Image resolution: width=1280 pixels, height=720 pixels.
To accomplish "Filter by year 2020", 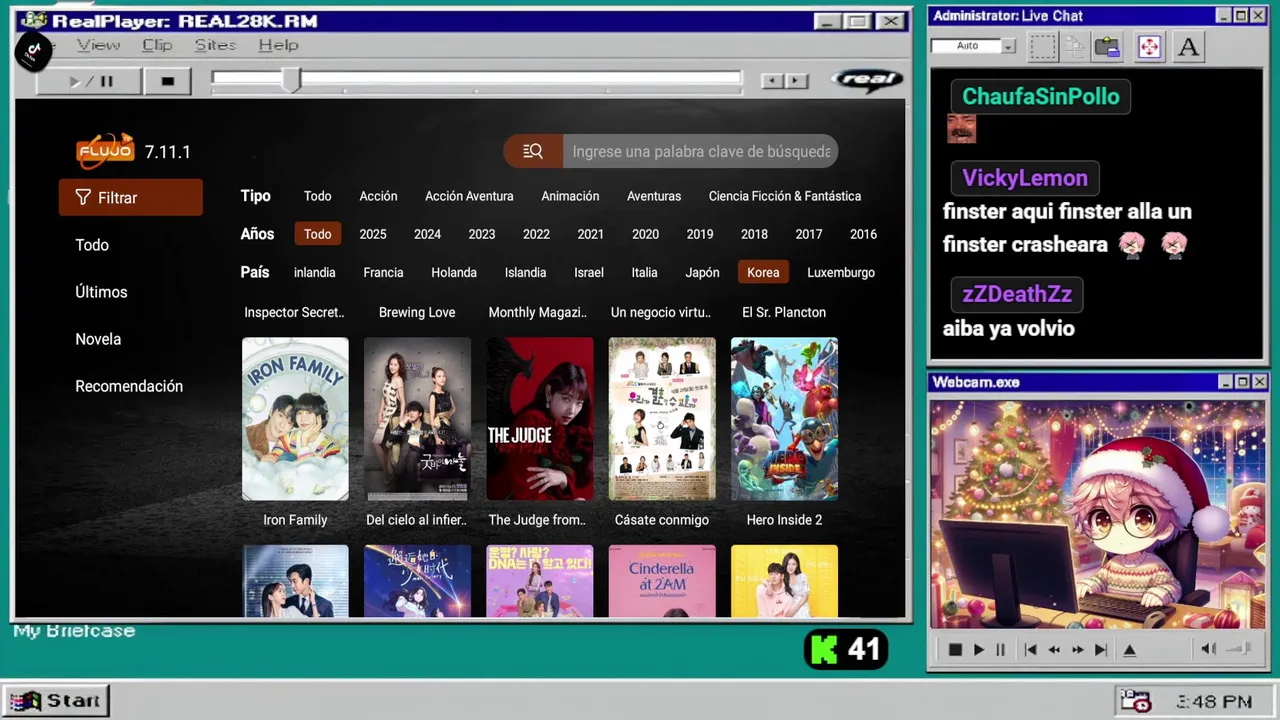I will (645, 234).
